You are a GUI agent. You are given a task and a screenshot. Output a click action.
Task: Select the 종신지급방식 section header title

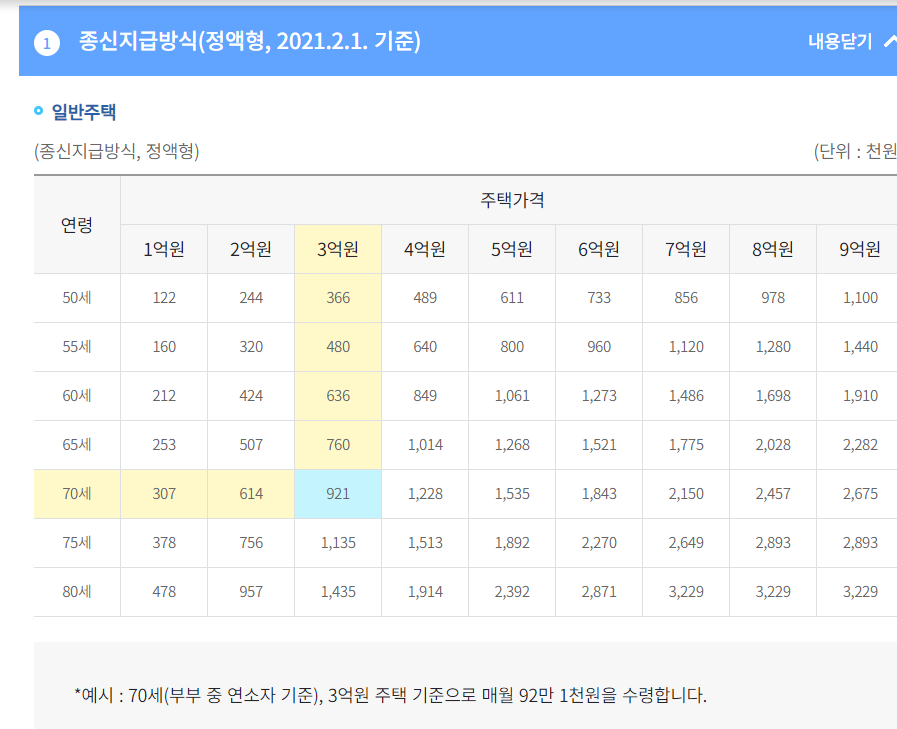249,41
